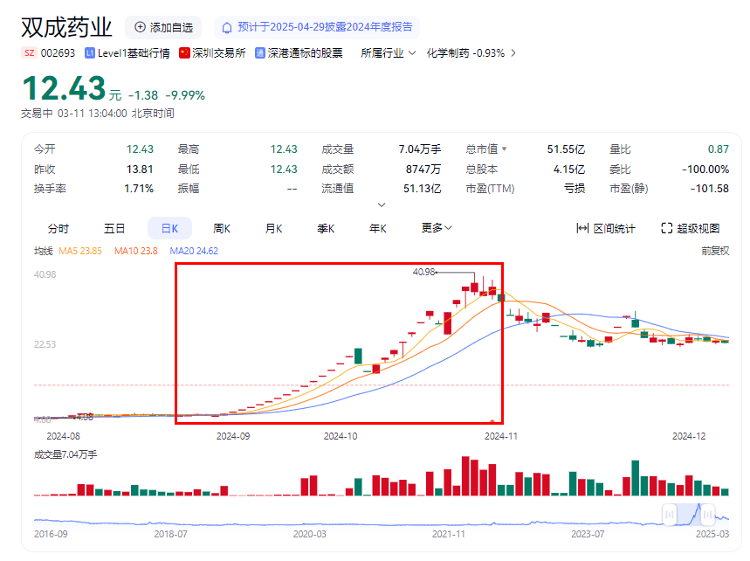Click the MA5 23.85 indicator label
This screenshot has width=750, height=561.
tap(80, 251)
